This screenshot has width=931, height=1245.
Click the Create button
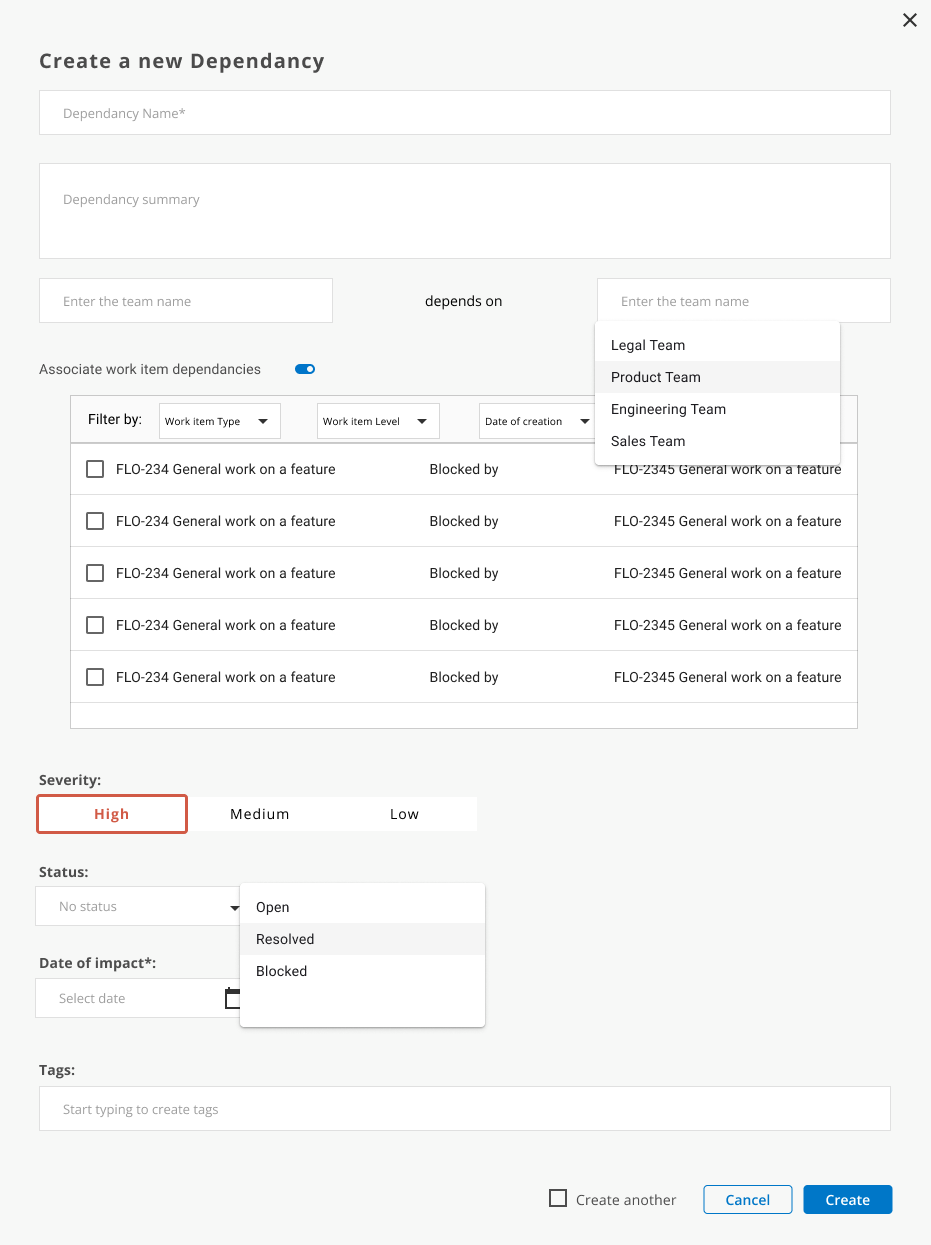coord(847,1199)
